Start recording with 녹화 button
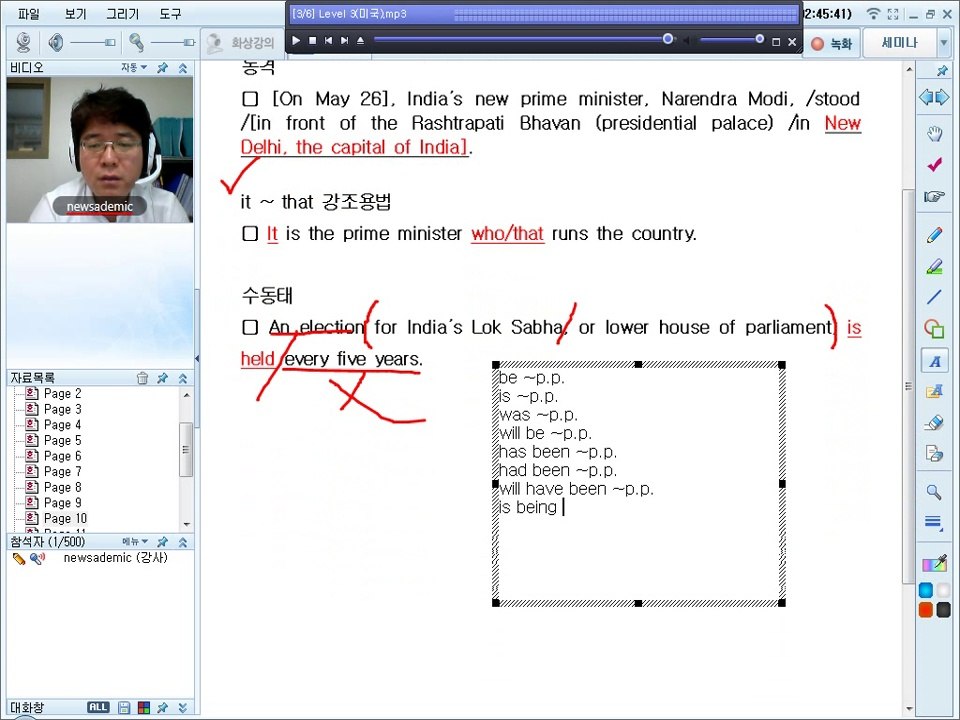Image resolution: width=960 pixels, height=720 pixels. pyautogui.click(x=832, y=43)
